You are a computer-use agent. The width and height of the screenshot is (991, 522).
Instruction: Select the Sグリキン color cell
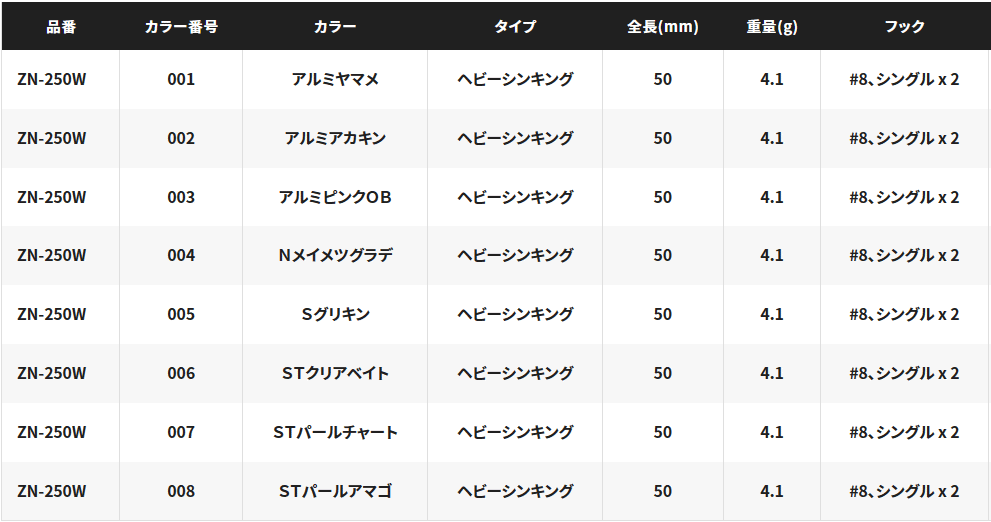[335, 314]
